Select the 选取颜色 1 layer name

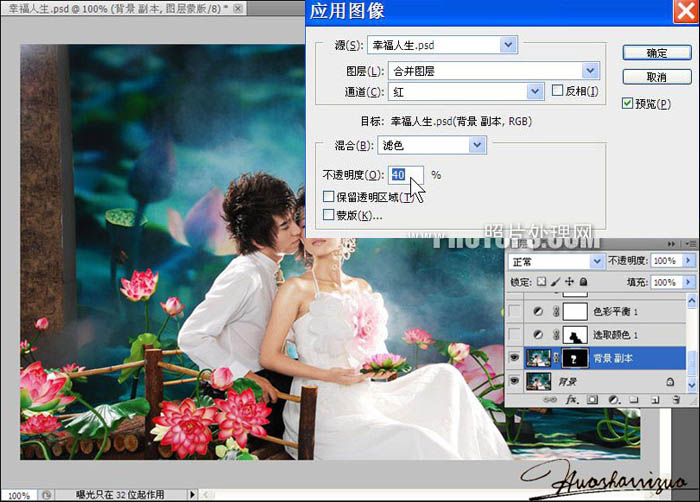click(x=615, y=335)
